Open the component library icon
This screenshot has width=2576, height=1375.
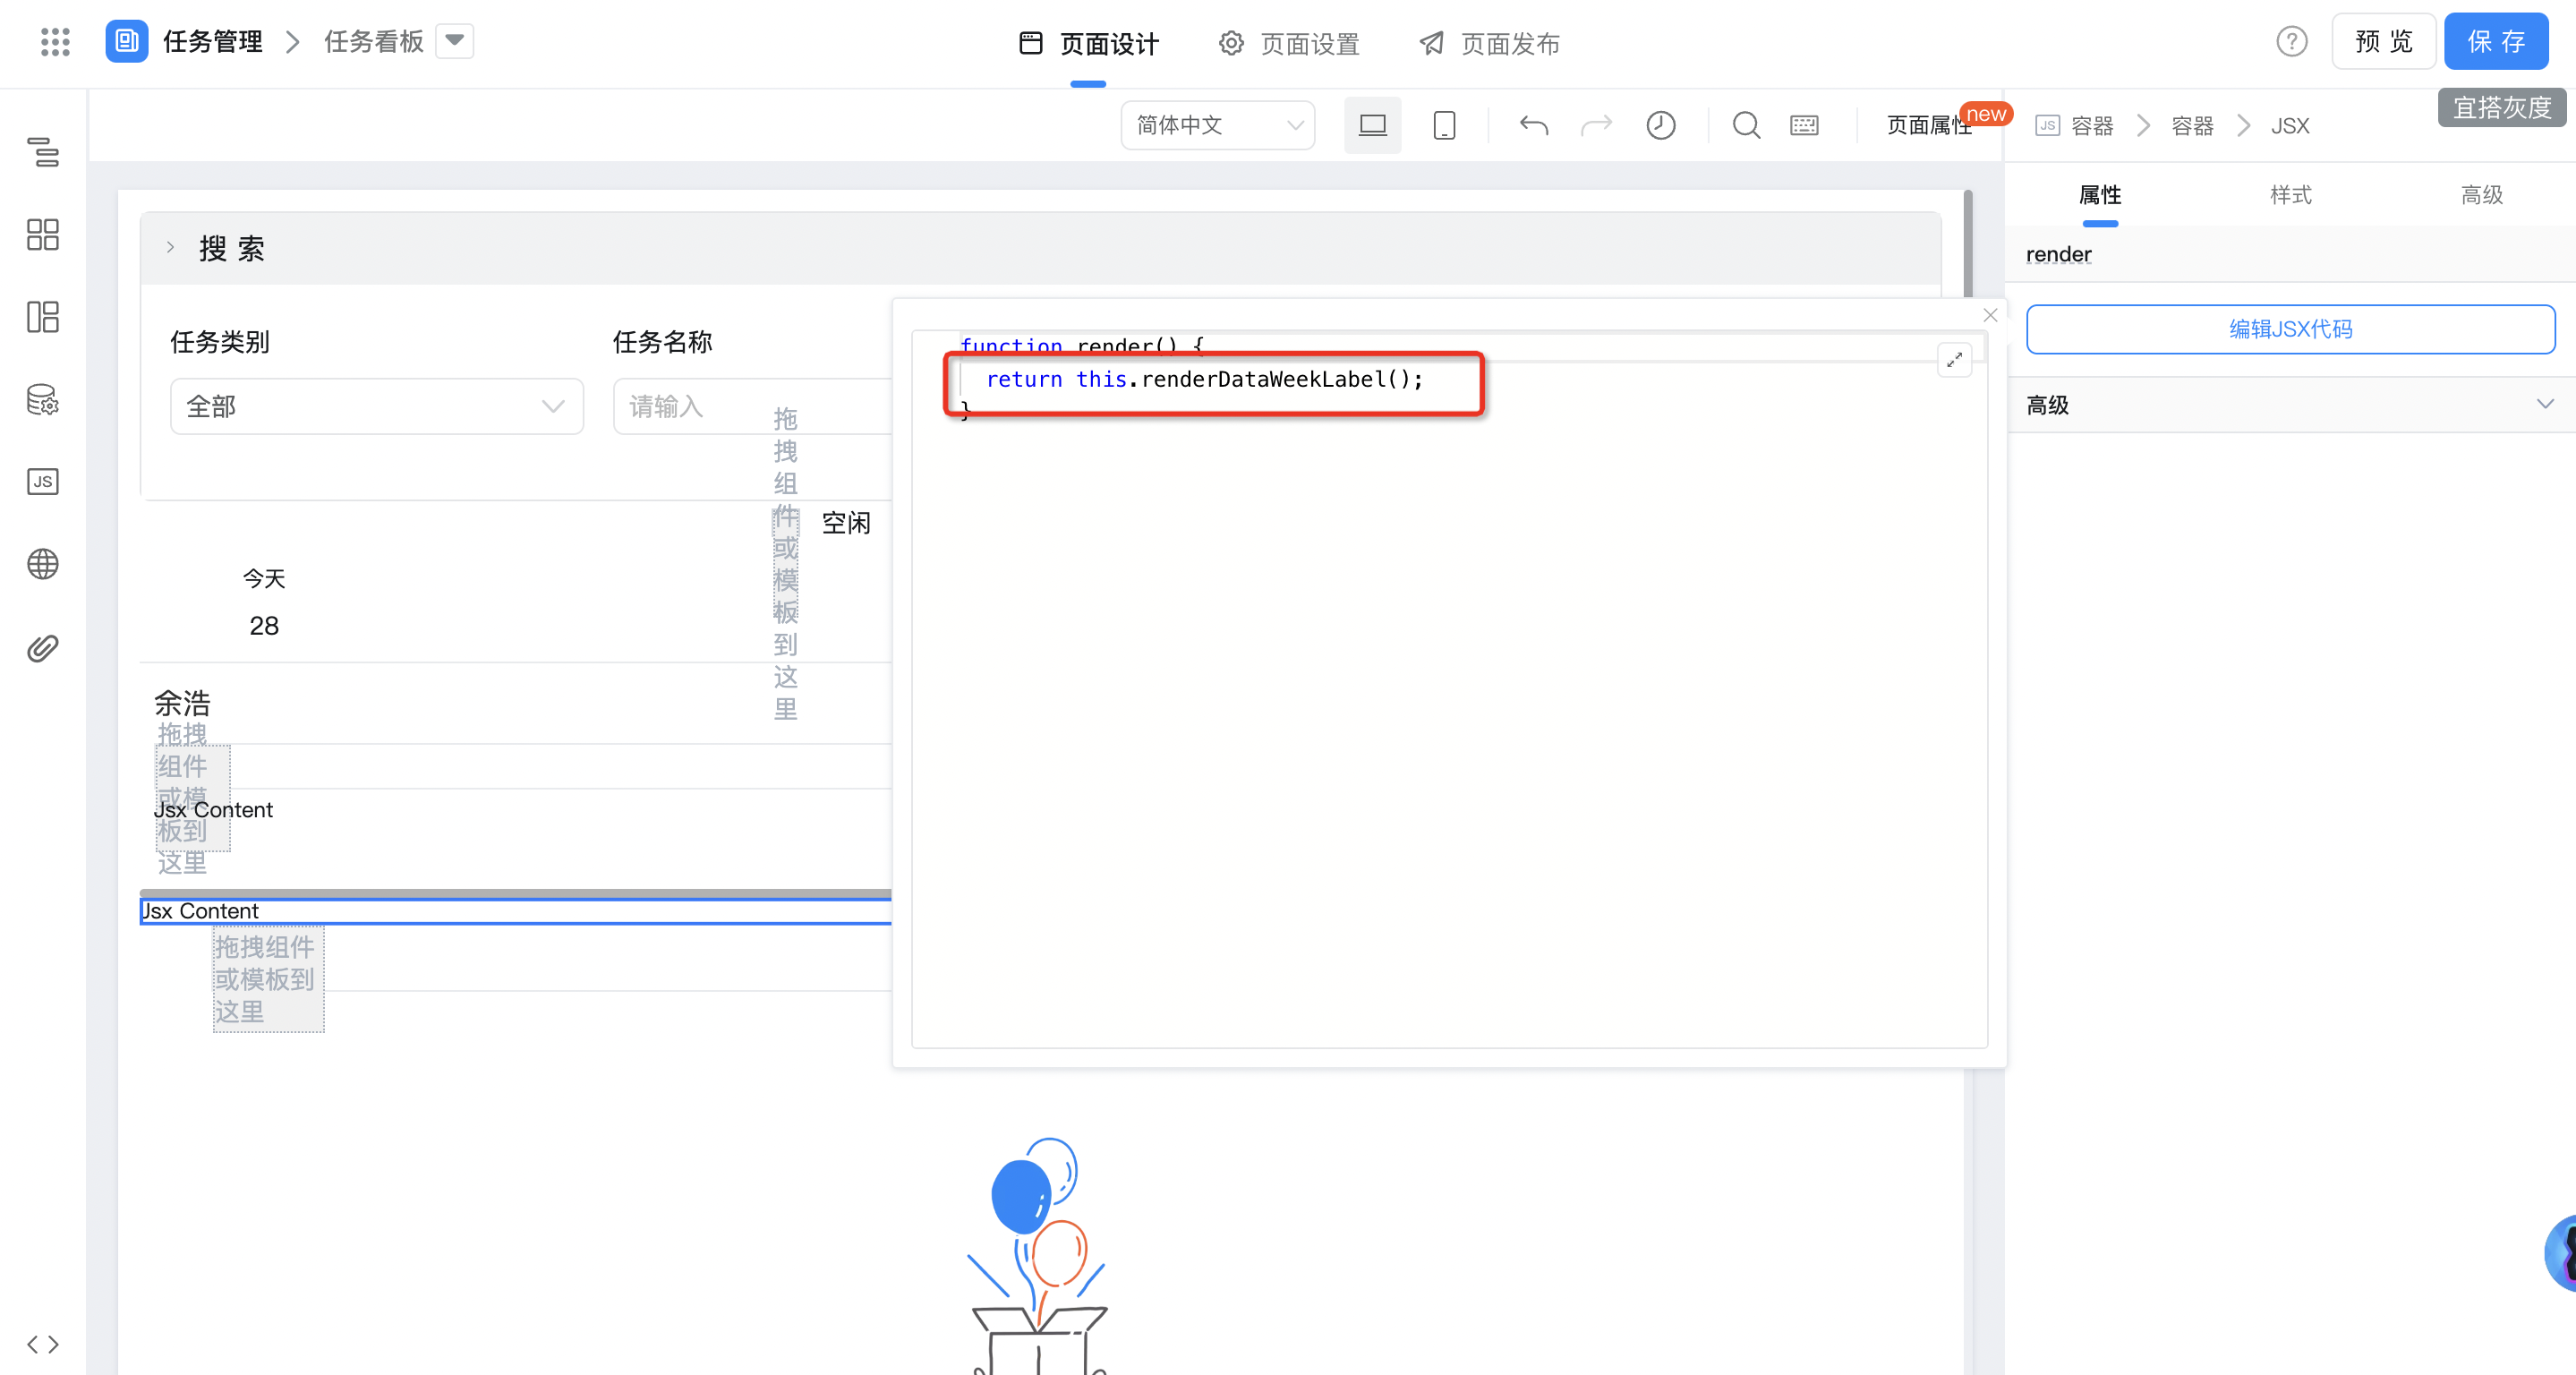[43, 235]
